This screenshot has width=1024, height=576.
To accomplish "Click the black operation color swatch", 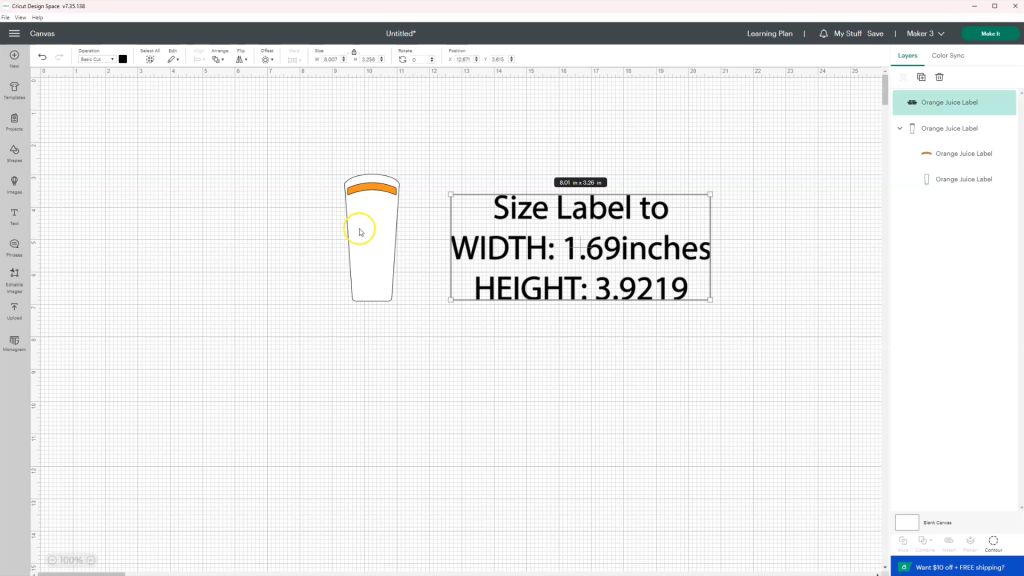I will click(x=123, y=59).
